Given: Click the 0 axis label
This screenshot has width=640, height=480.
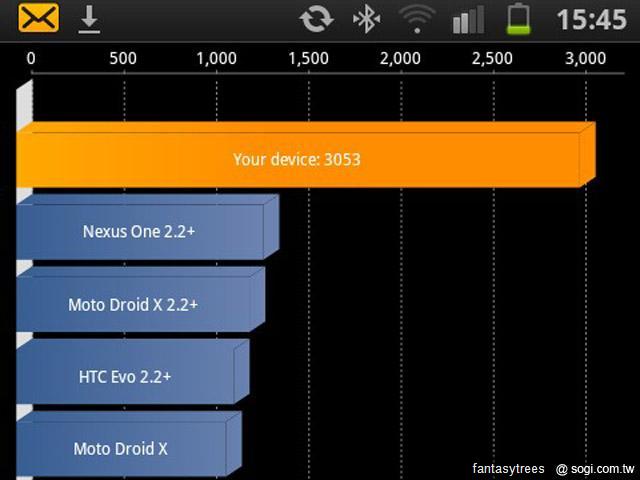Looking at the screenshot, I should coord(31,59).
